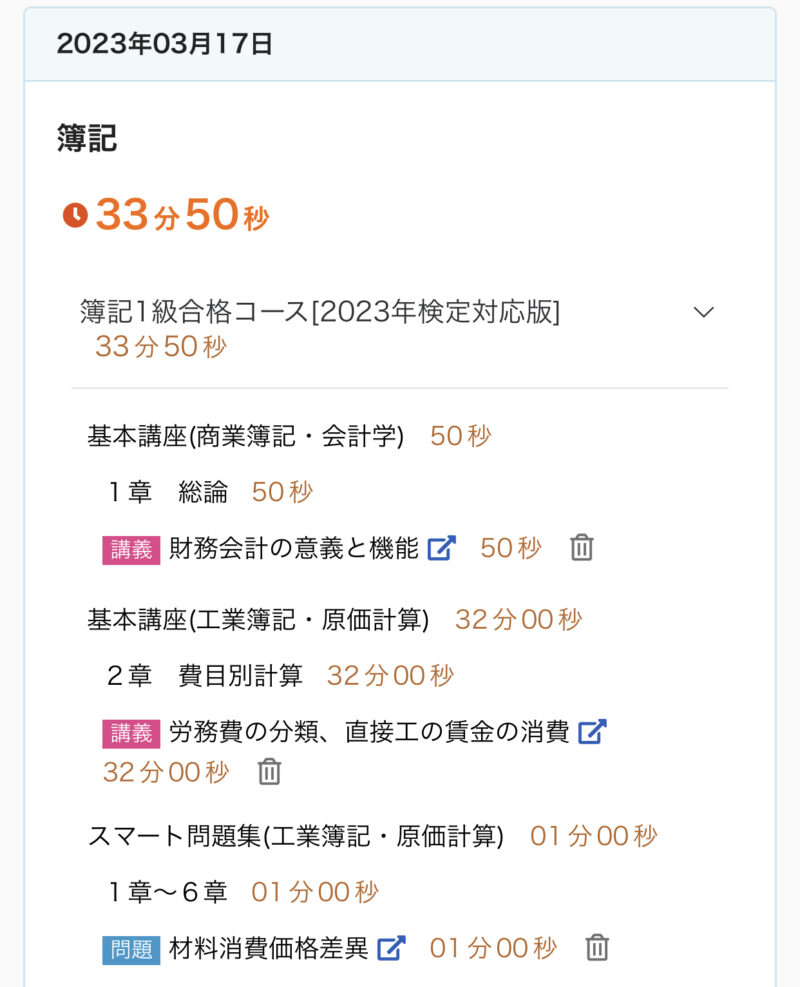The width and height of the screenshot is (800, 987).
Task: Select the 1章〜6章 chapter row
Action: [x=168, y=892]
